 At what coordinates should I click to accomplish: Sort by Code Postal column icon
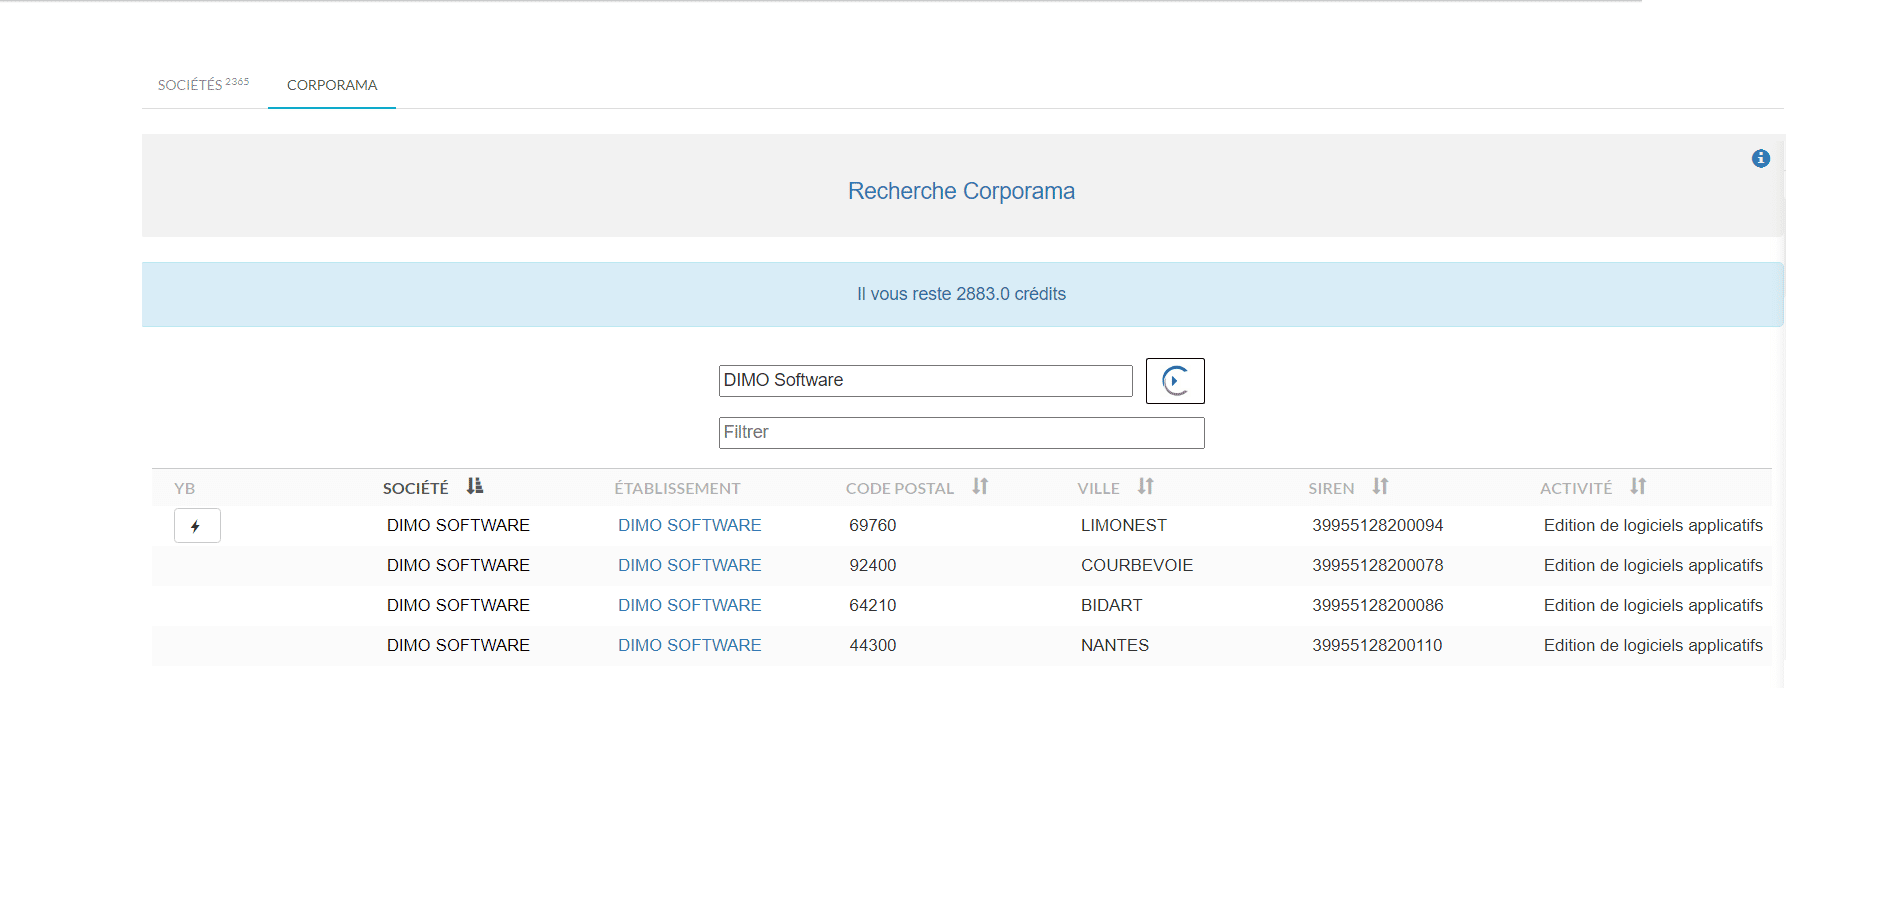coord(980,487)
